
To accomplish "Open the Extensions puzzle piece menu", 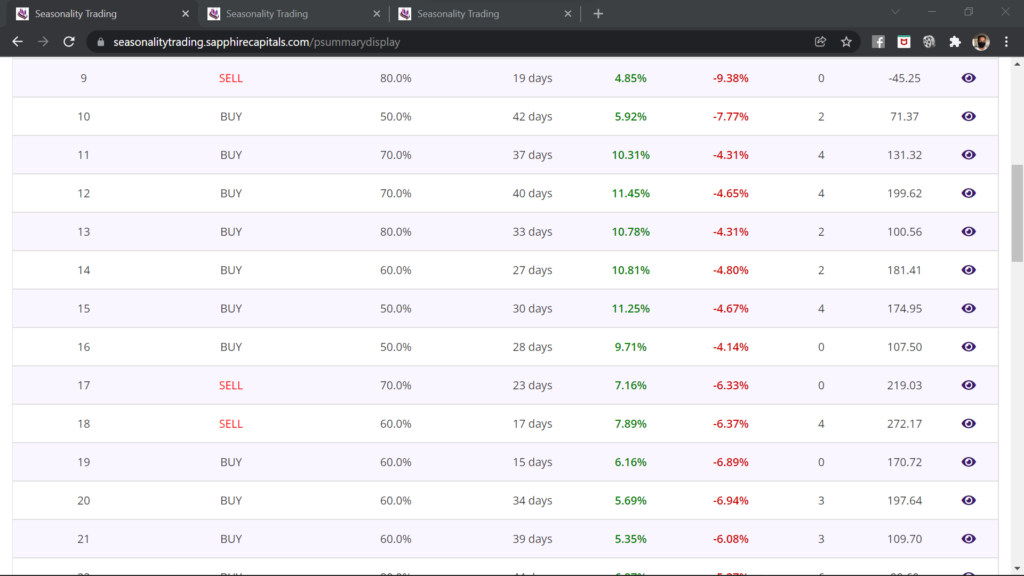I will click(x=954, y=42).
